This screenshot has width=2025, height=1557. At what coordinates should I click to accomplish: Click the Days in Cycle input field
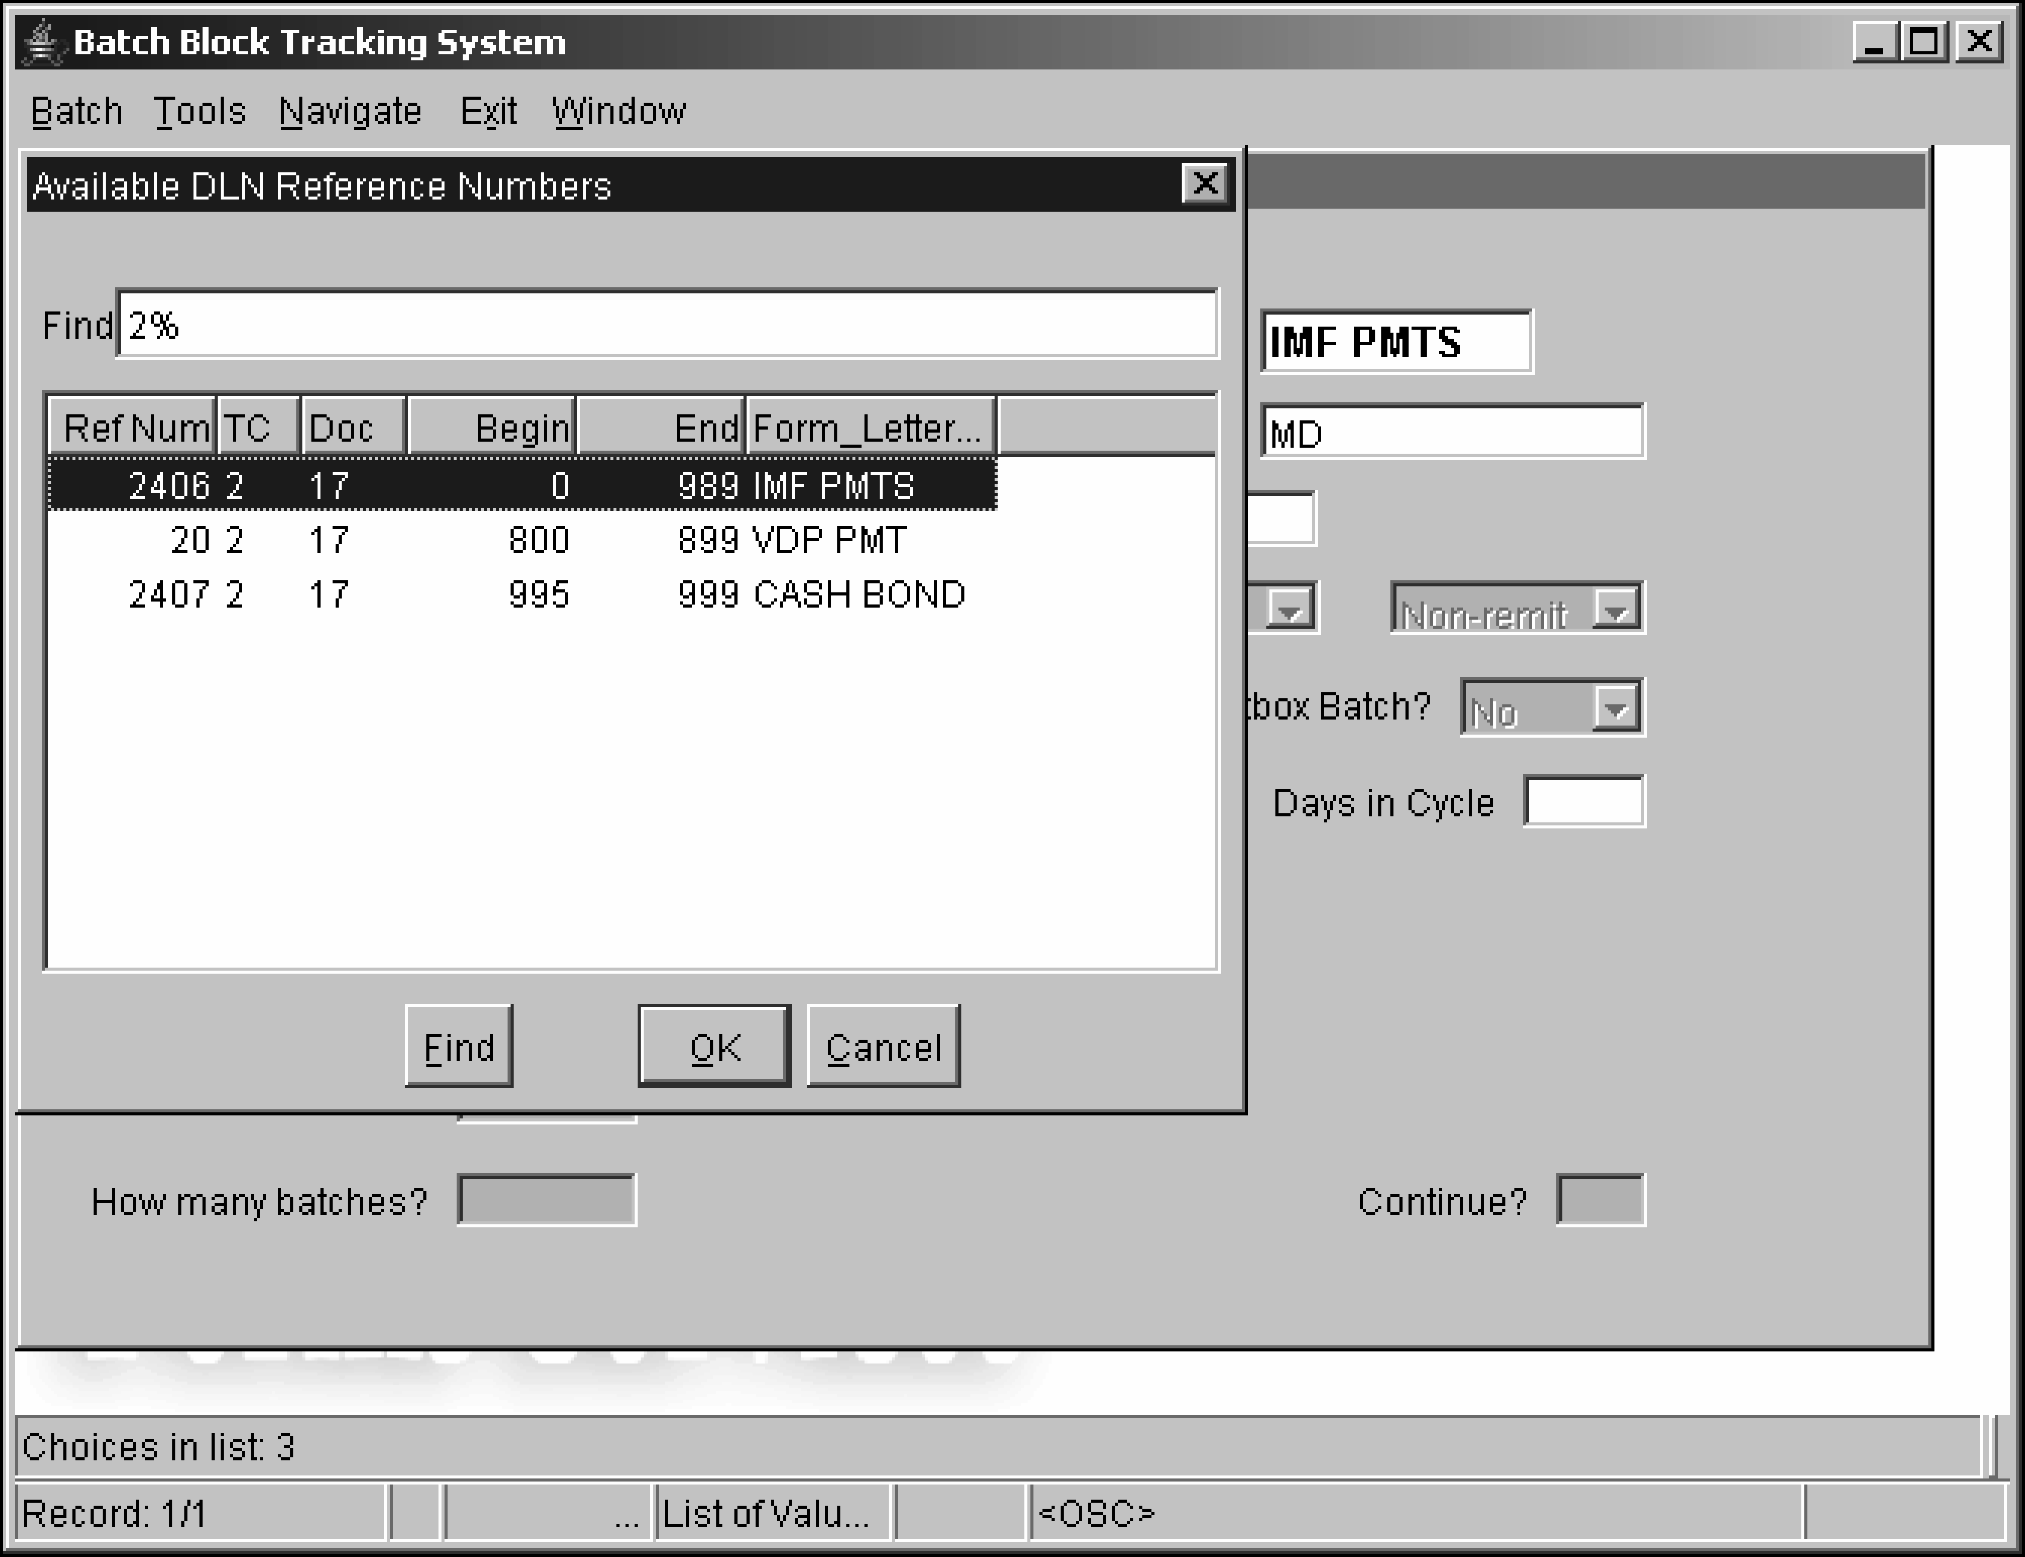1583,802
